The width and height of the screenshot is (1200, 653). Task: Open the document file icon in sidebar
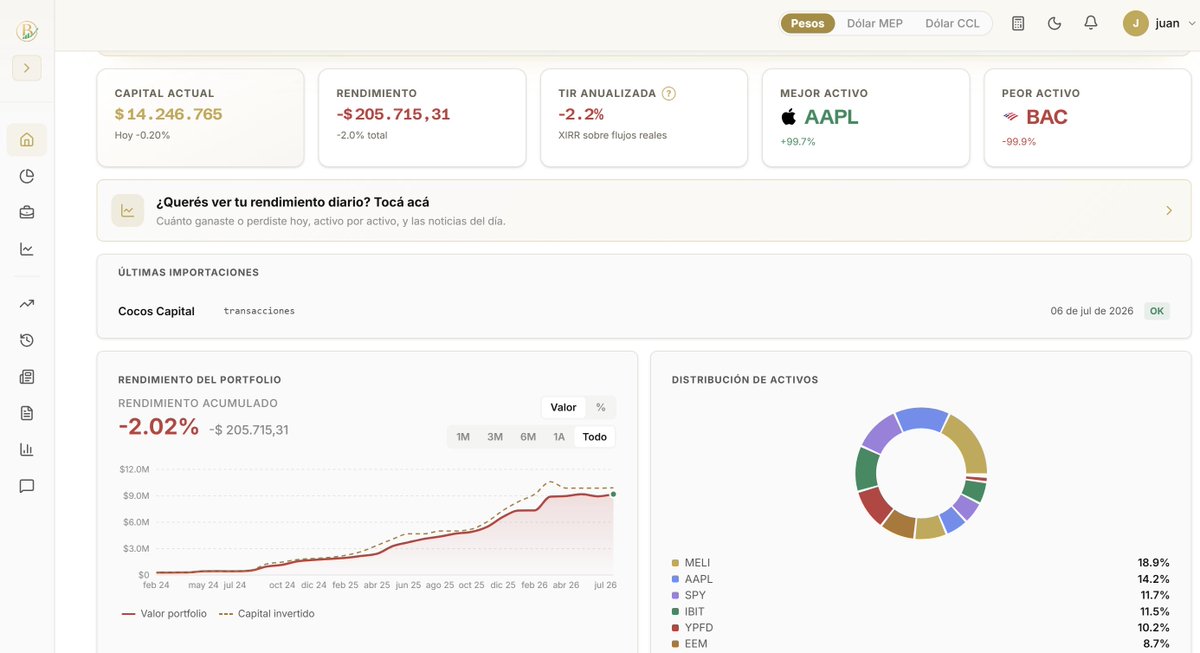[x=27, y=413]
